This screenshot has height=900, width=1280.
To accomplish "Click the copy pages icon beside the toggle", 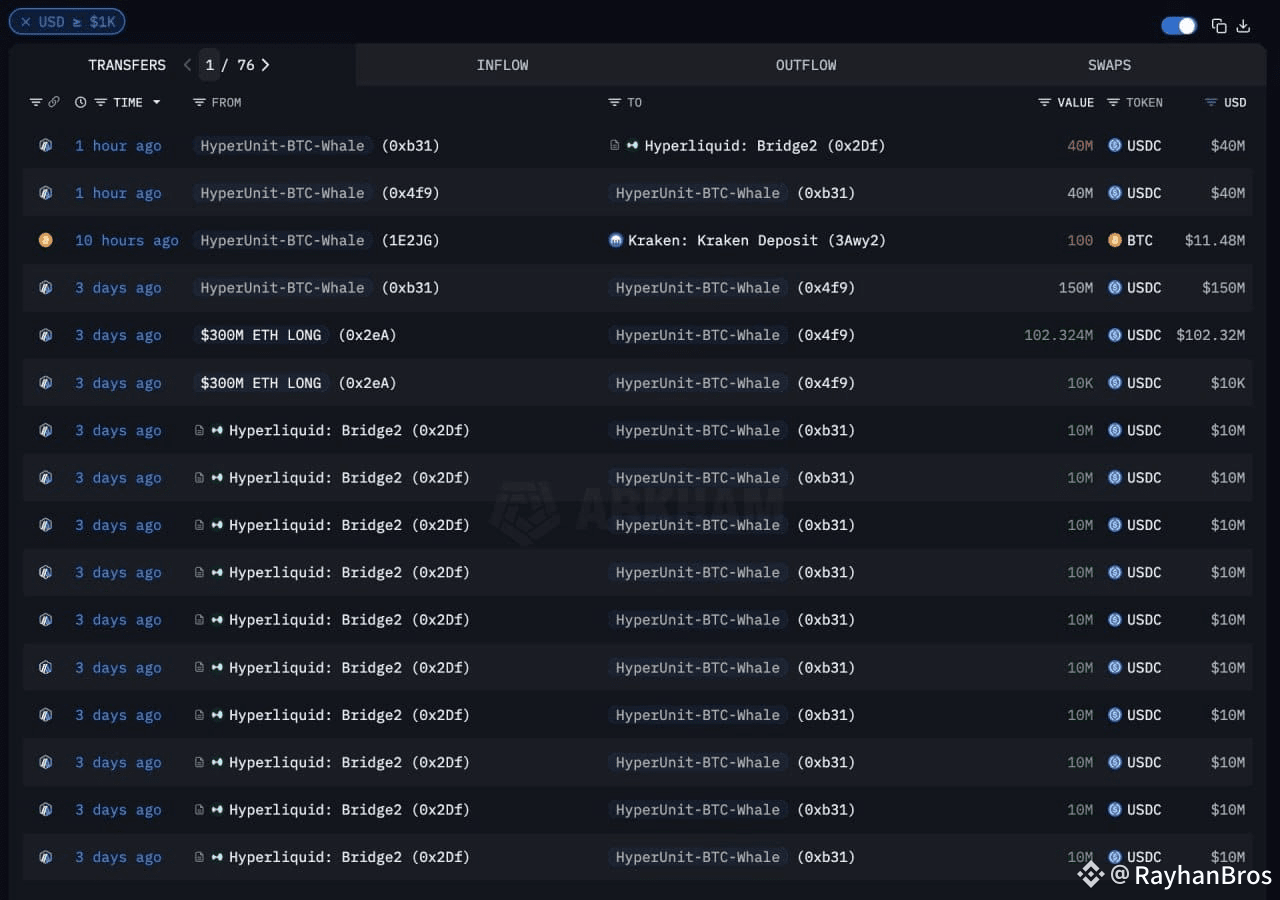I will point(1219,25).
